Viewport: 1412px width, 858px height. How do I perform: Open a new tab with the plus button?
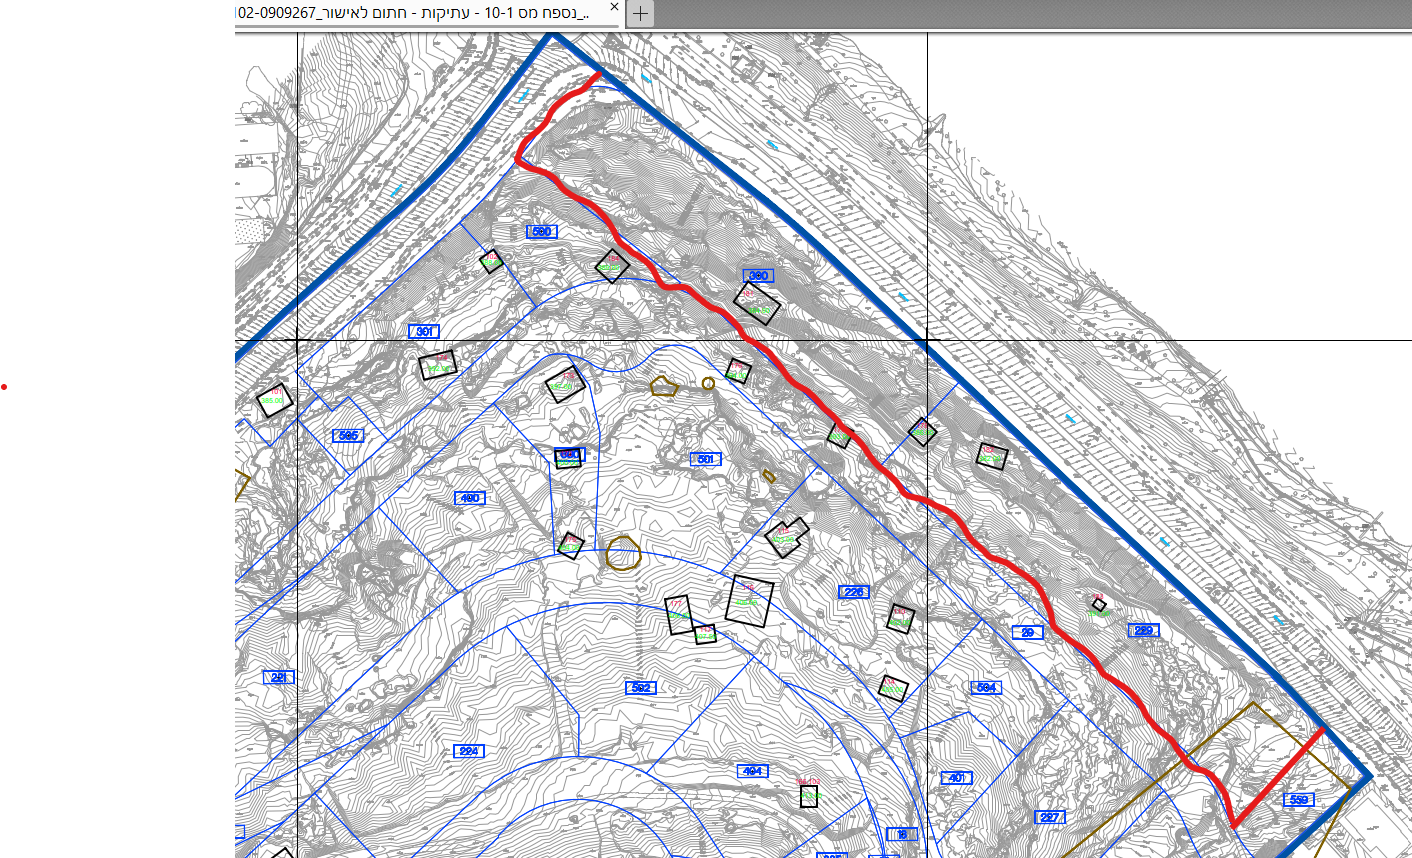pos(640,14)
